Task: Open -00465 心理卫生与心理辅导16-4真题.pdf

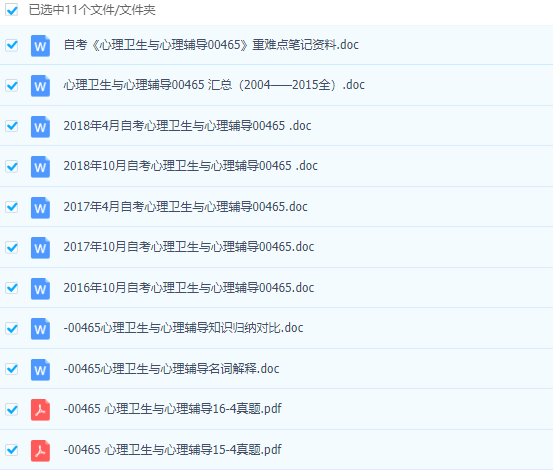Action: [172, 409]
